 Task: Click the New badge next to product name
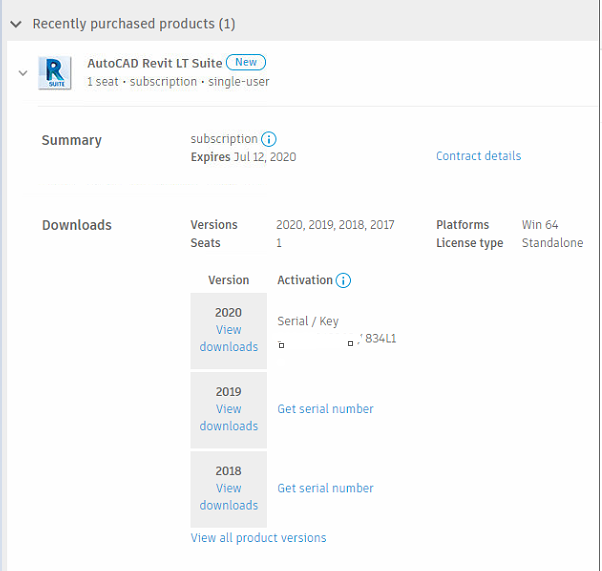(x=245, y=63)
